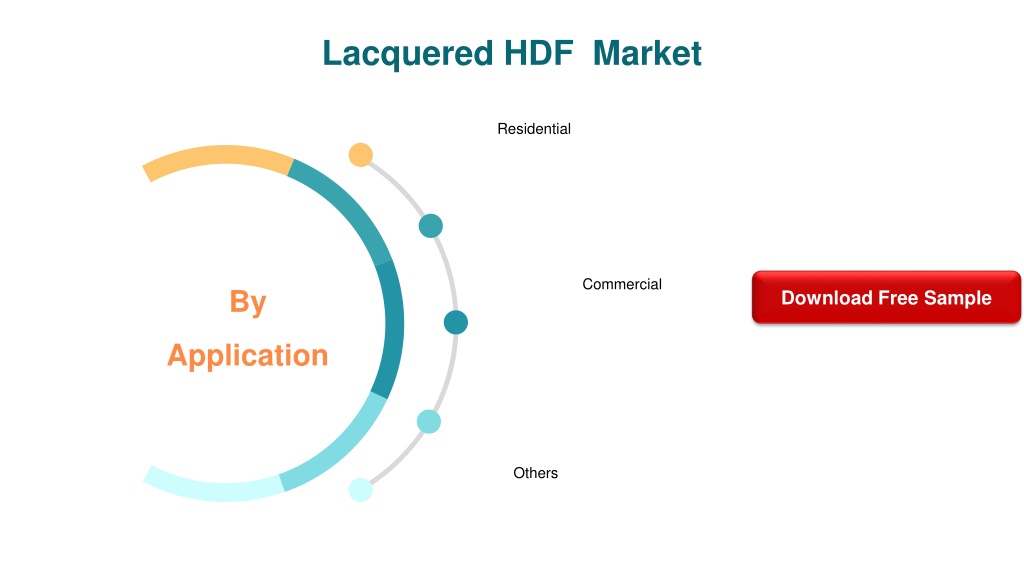This screenshot has height=576, width=1024.
Task: Click the light aqua dot marker
Action: (429, 422)
